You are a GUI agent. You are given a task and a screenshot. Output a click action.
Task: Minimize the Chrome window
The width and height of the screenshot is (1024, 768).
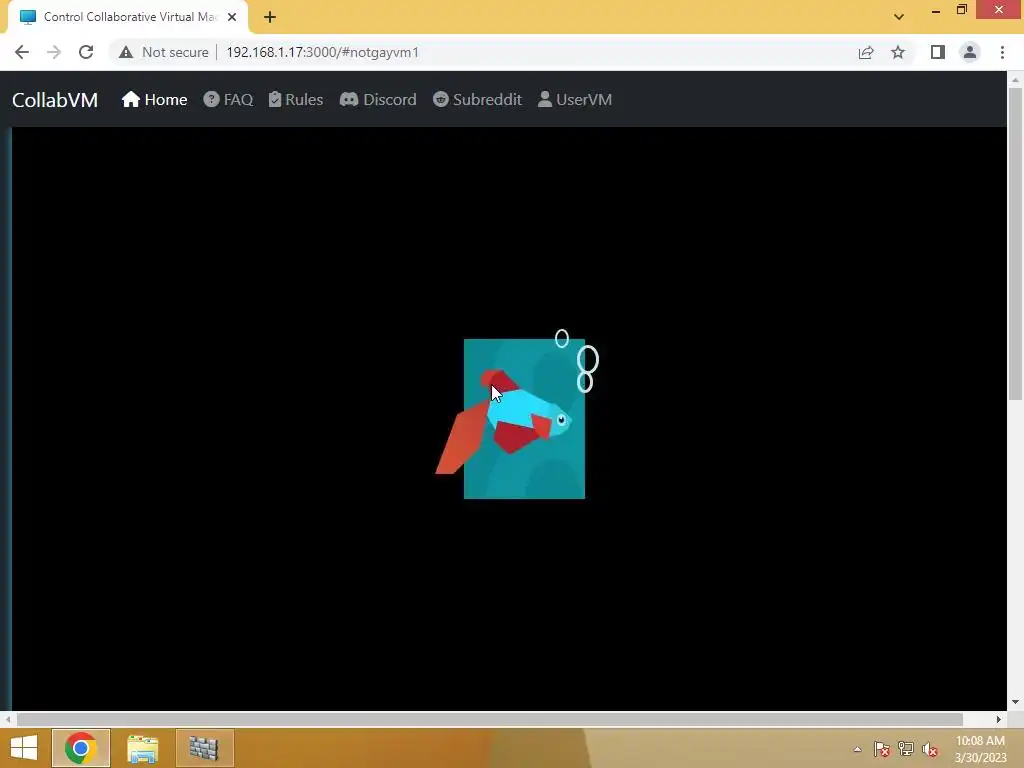[936, 10]
